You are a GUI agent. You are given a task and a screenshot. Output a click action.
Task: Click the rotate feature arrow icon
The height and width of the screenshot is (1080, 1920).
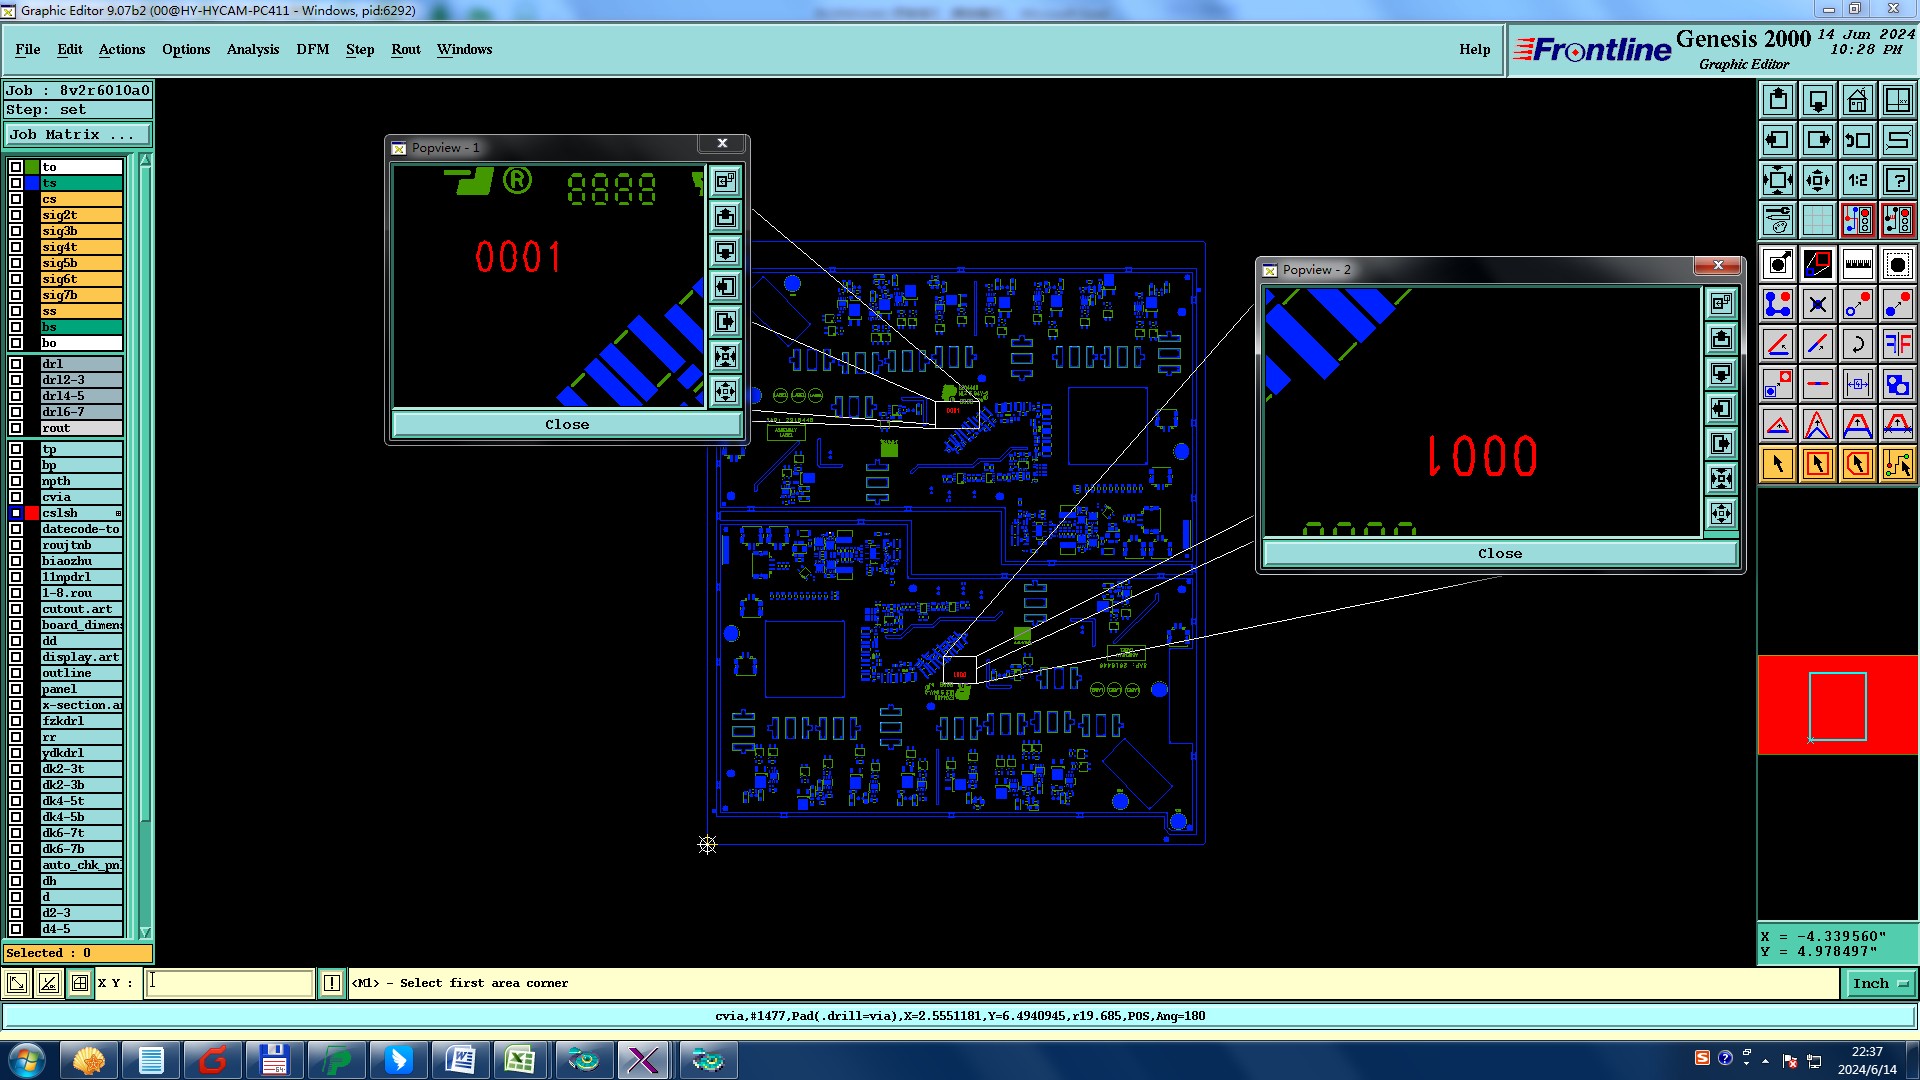1858,344
